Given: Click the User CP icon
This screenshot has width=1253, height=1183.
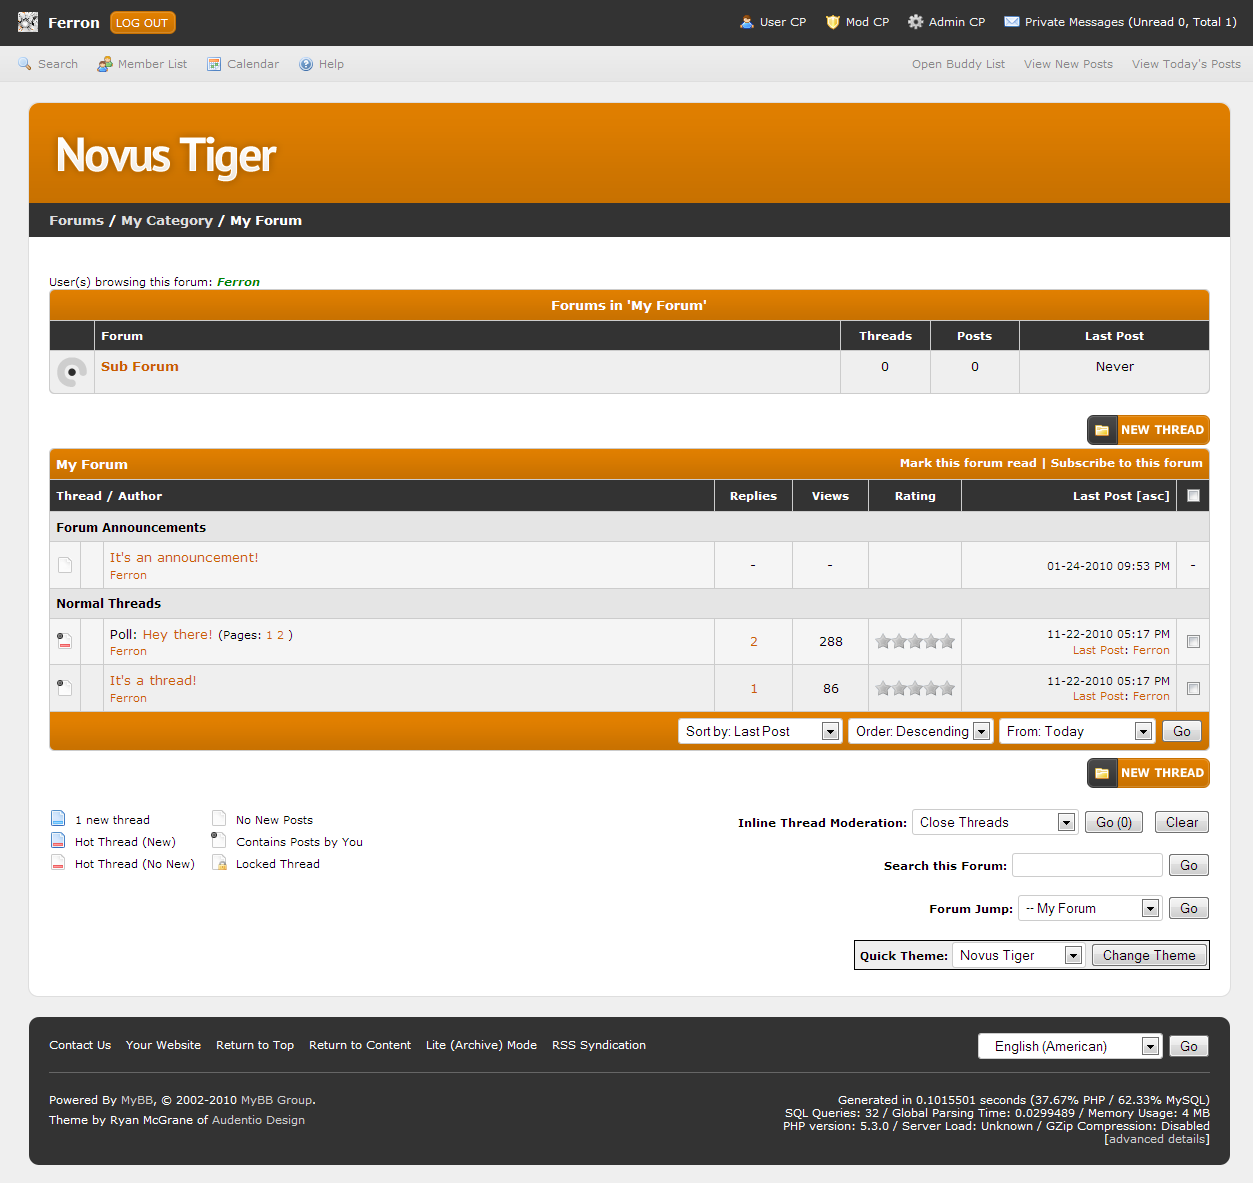Looking at the screenshot, I should [x=746, y=22].
